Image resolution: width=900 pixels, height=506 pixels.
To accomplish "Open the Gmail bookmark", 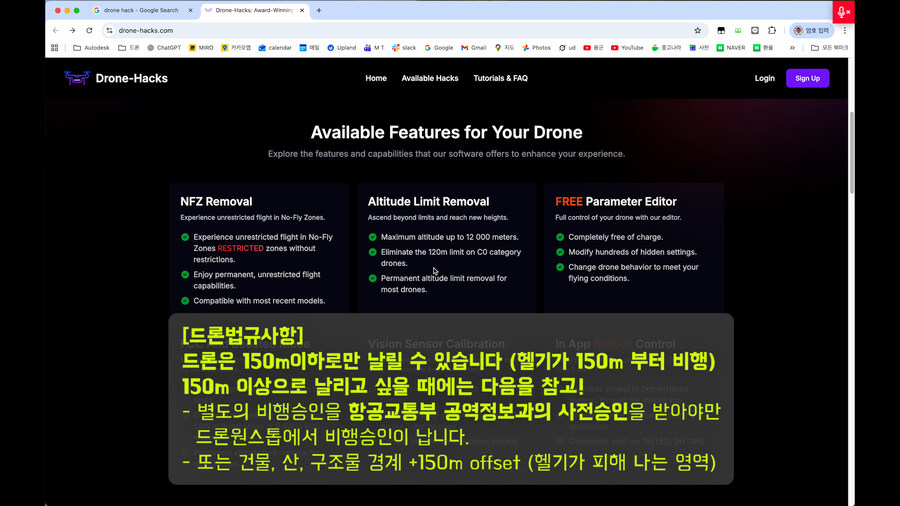I will [x=474, y=48].
